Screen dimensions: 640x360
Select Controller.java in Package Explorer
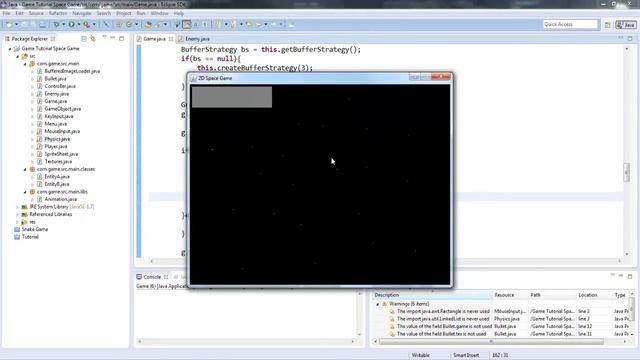coord(60,86)
